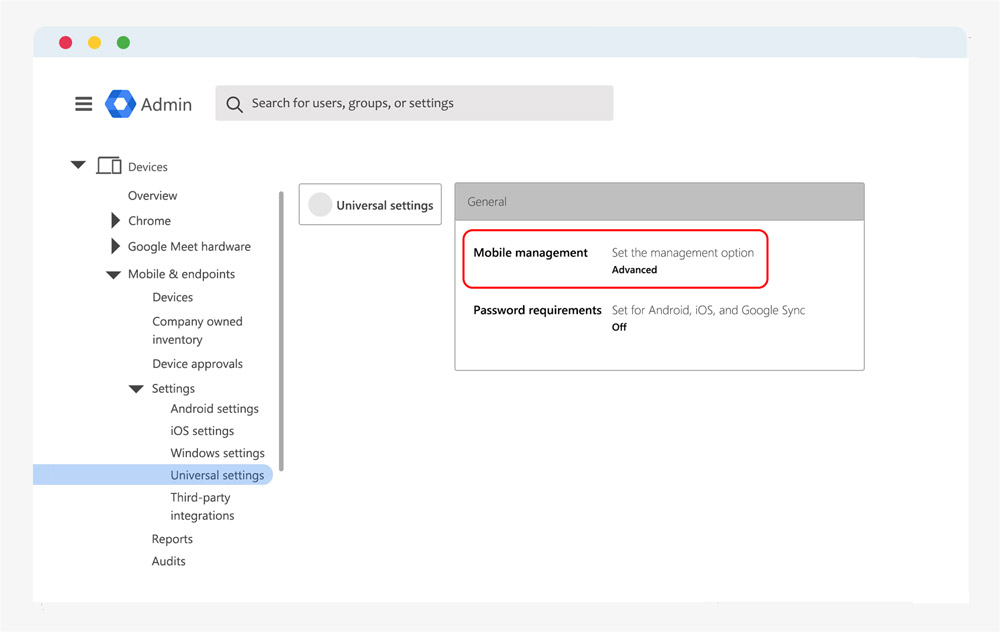Open the Password requirements setting
This screenshot has width=1000, height=632.
coord(537,310)
